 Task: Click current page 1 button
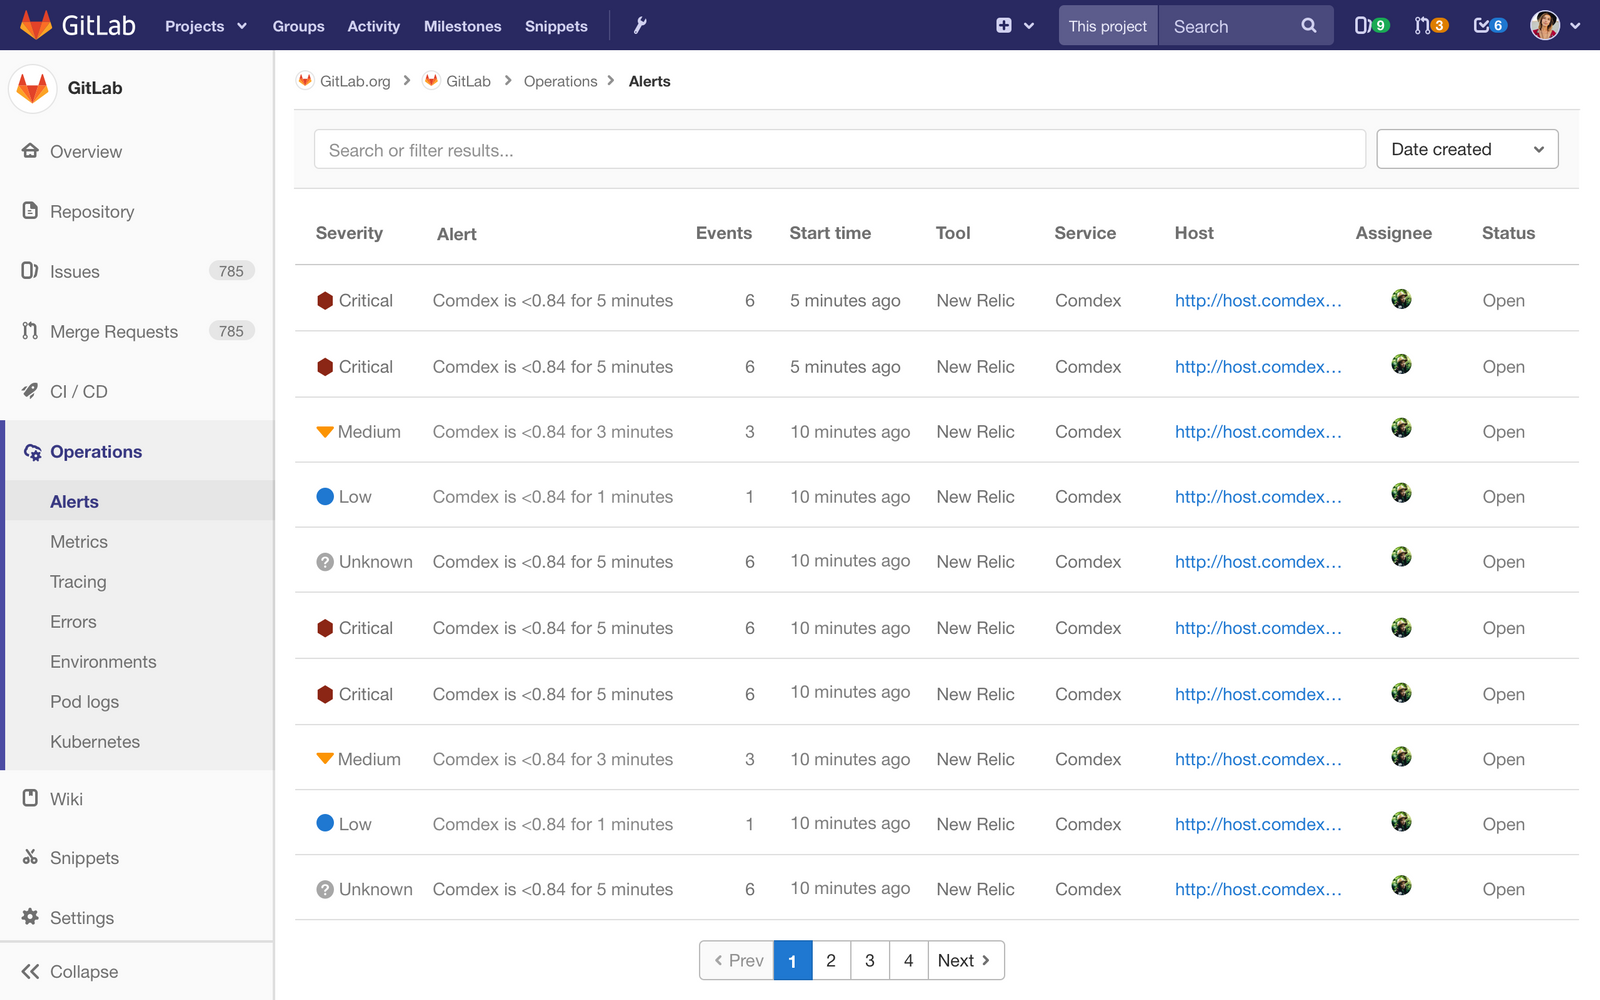coord(793,960)
